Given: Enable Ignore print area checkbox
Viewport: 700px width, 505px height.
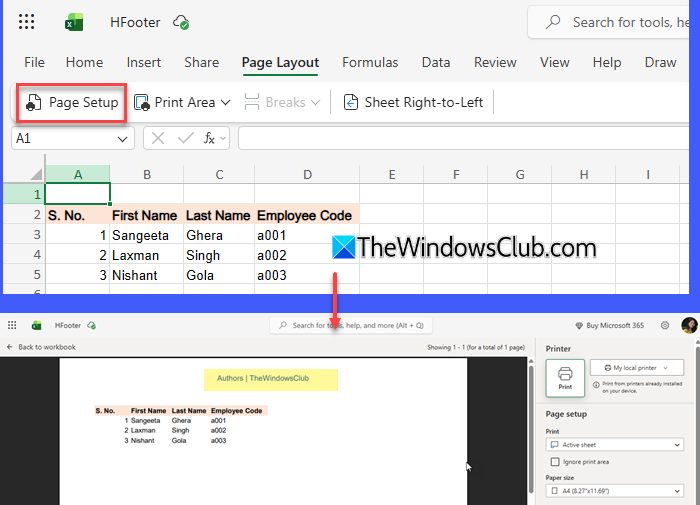Looking at the screenshot, I should 555,462.
